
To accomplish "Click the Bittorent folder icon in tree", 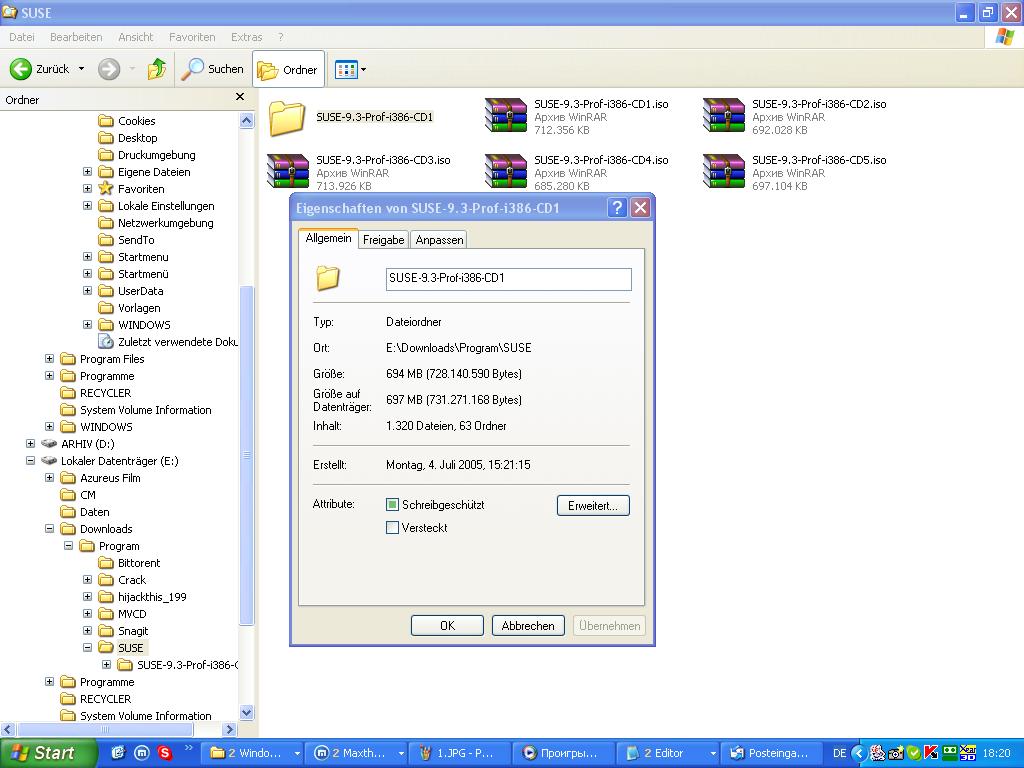I will point(106,563).
